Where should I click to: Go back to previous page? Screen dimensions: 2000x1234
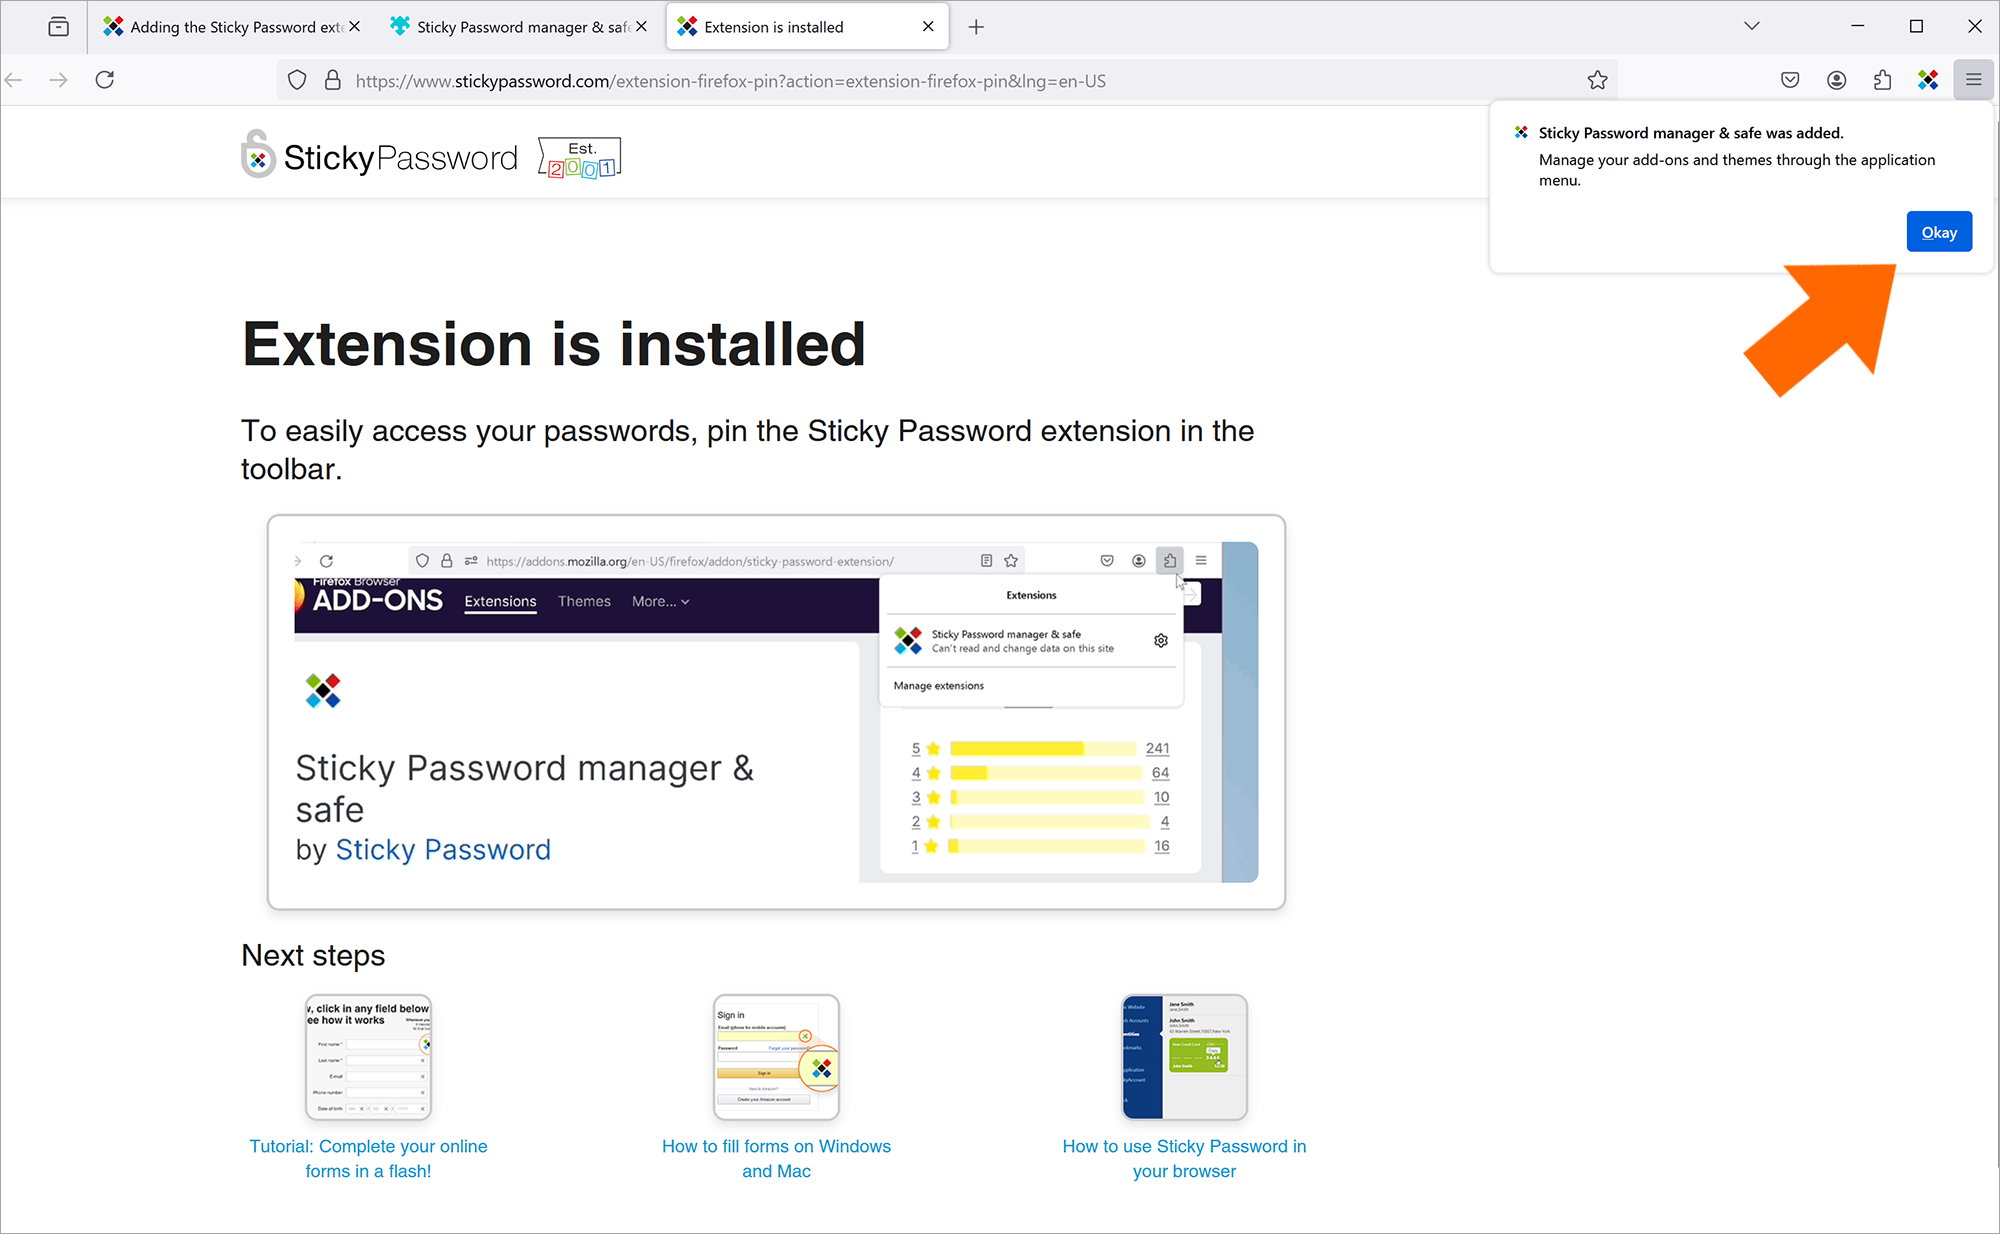click(14, 80)
